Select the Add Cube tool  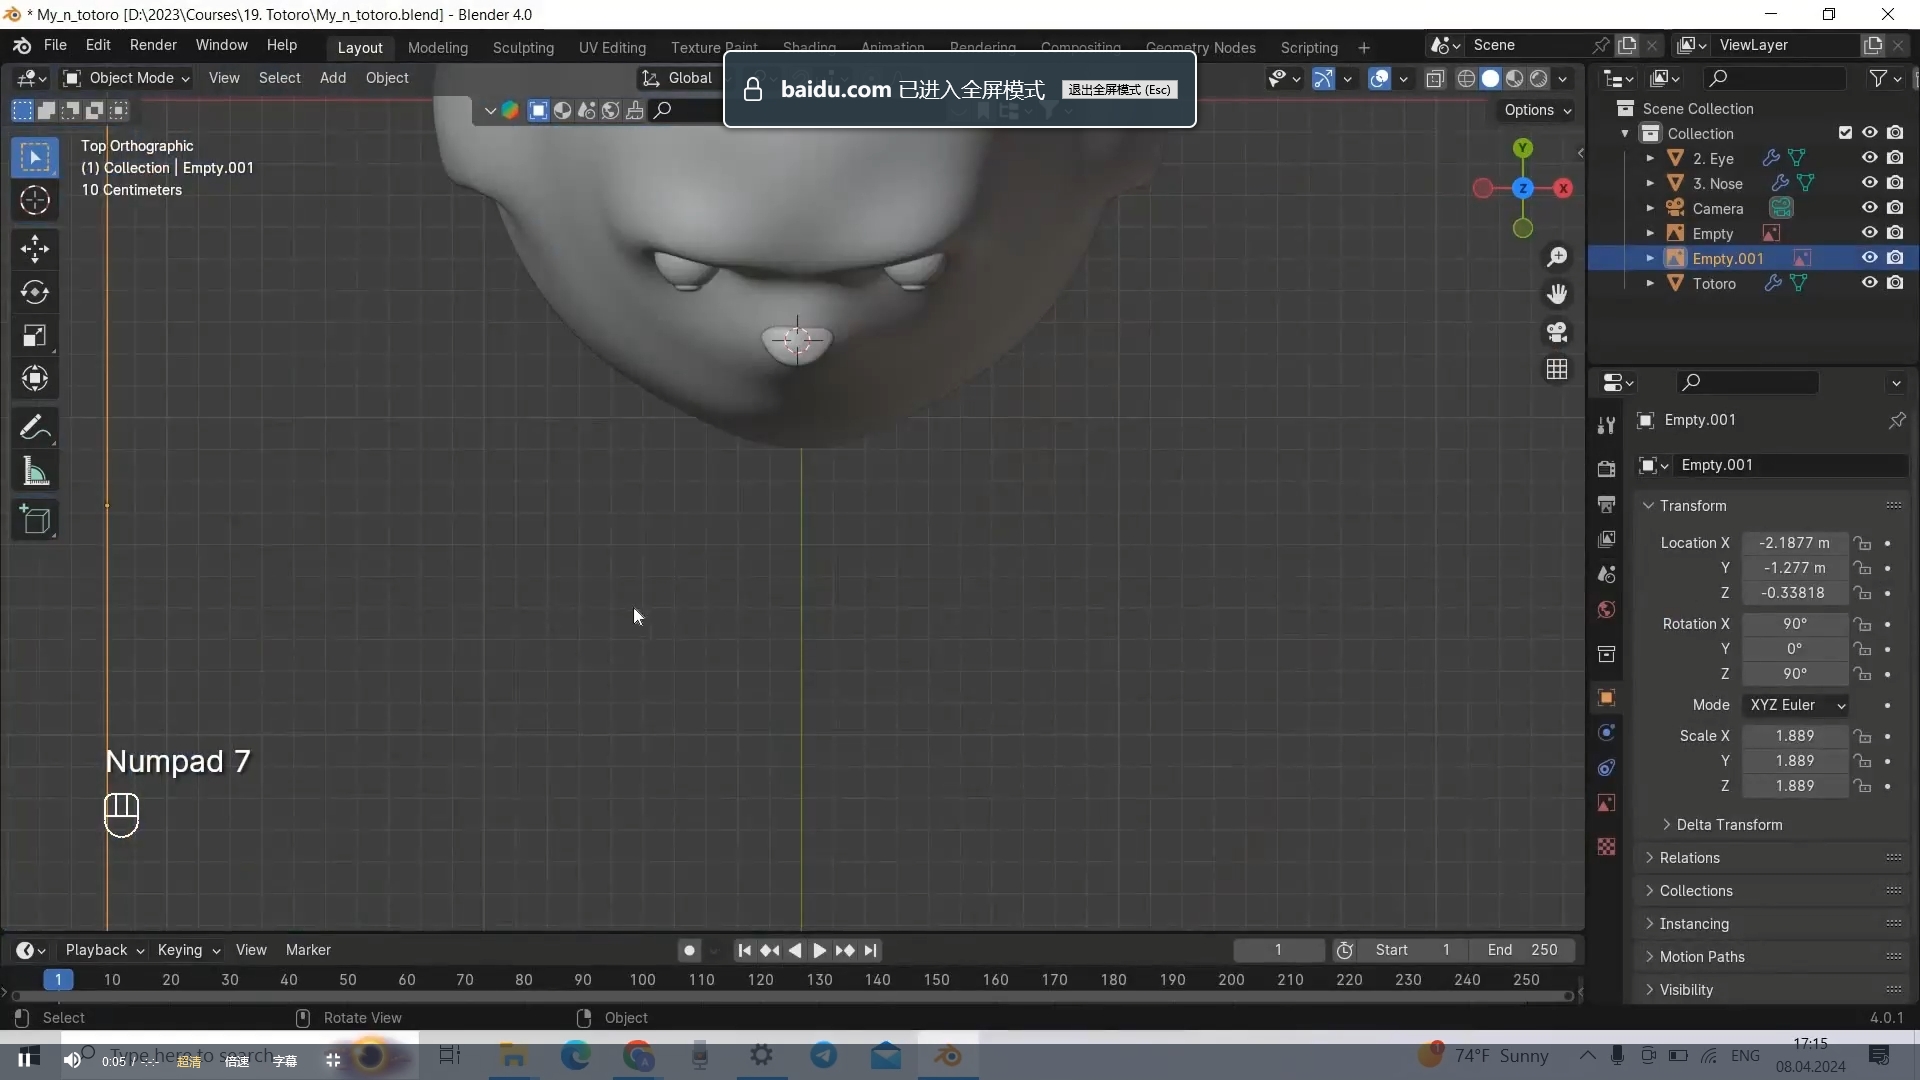[35, 520]
